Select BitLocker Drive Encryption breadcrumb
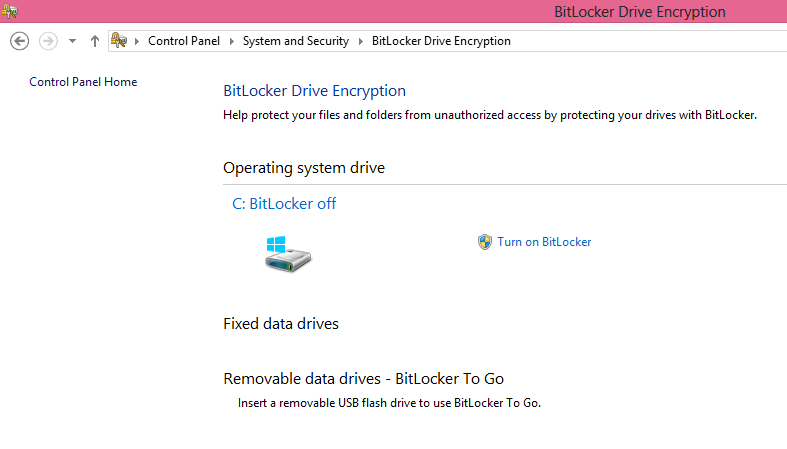This screenshot has height=449, width=787. [x=441, y=41]
